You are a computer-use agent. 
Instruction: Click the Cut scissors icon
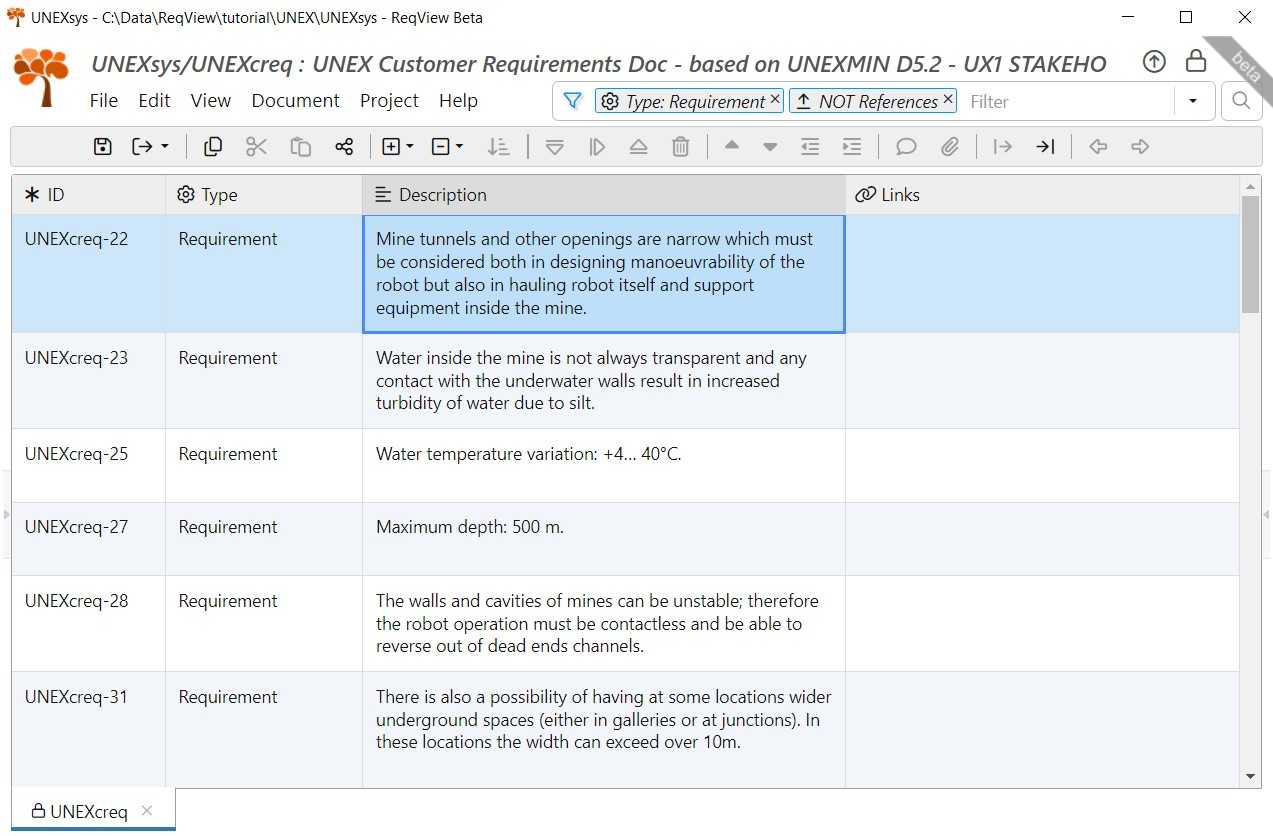click(257, 147)
